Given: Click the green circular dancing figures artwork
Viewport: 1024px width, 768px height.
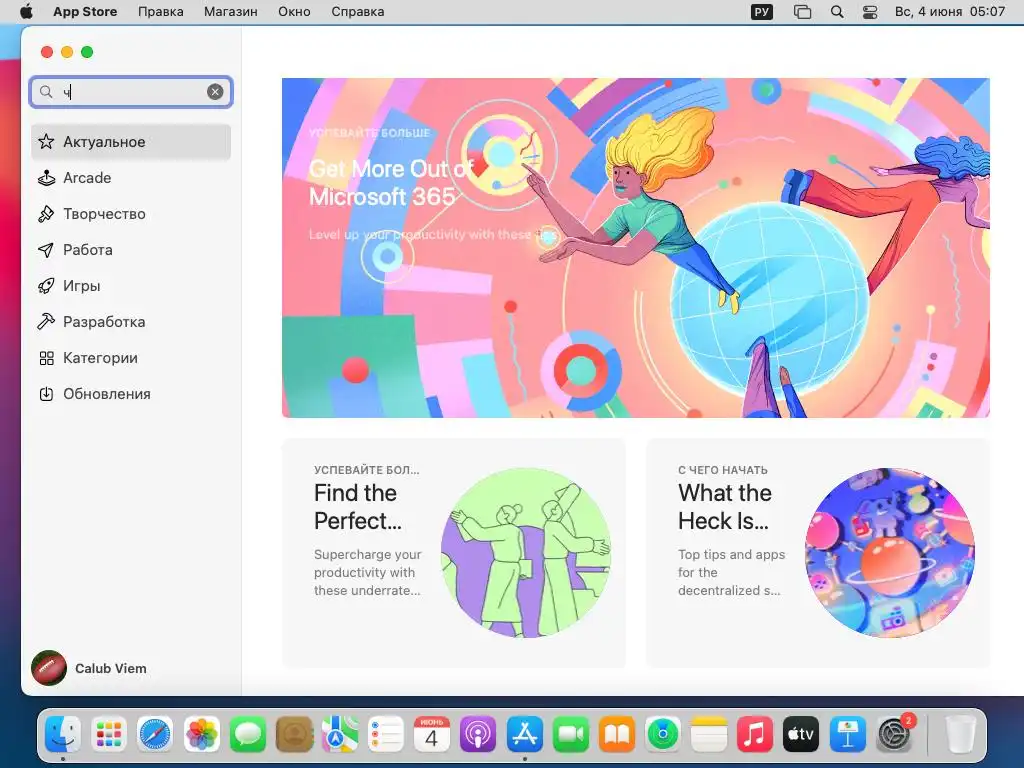Looking at the screenshot, I should coord(526,552).
